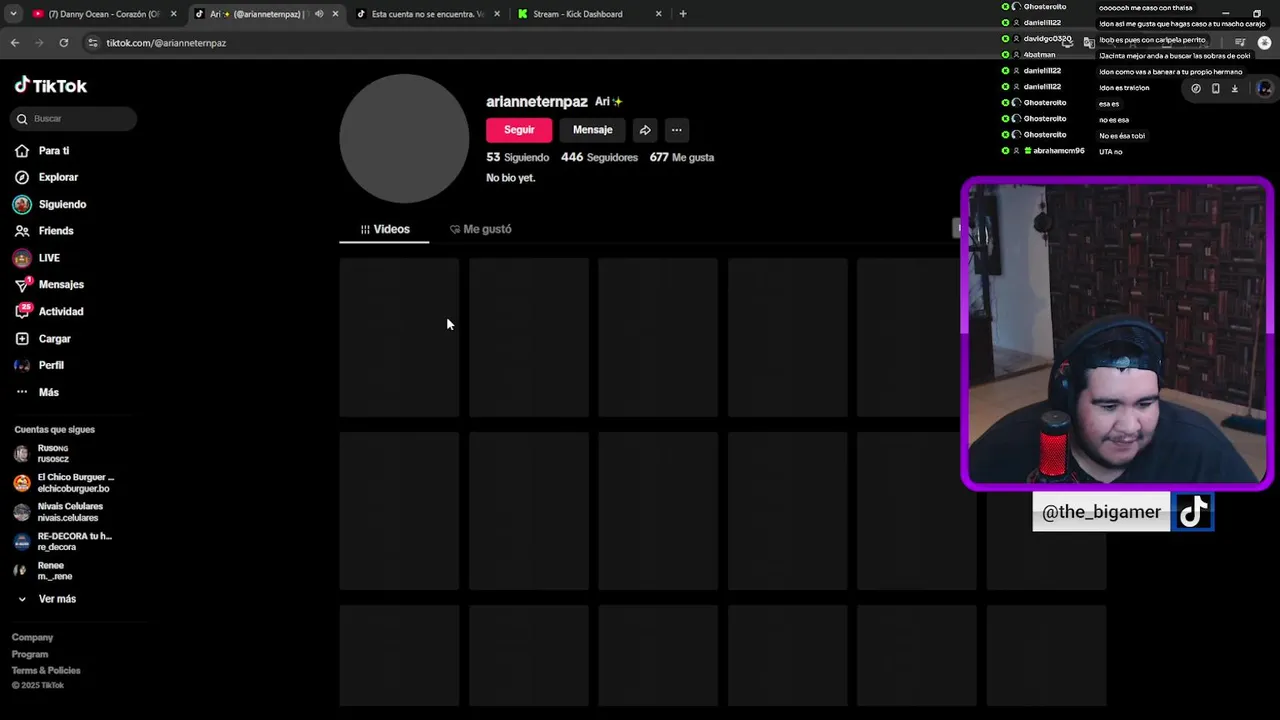Click the share profile arrow icon
Viewport: 1280px width, 720px height.
pos(645,130)
